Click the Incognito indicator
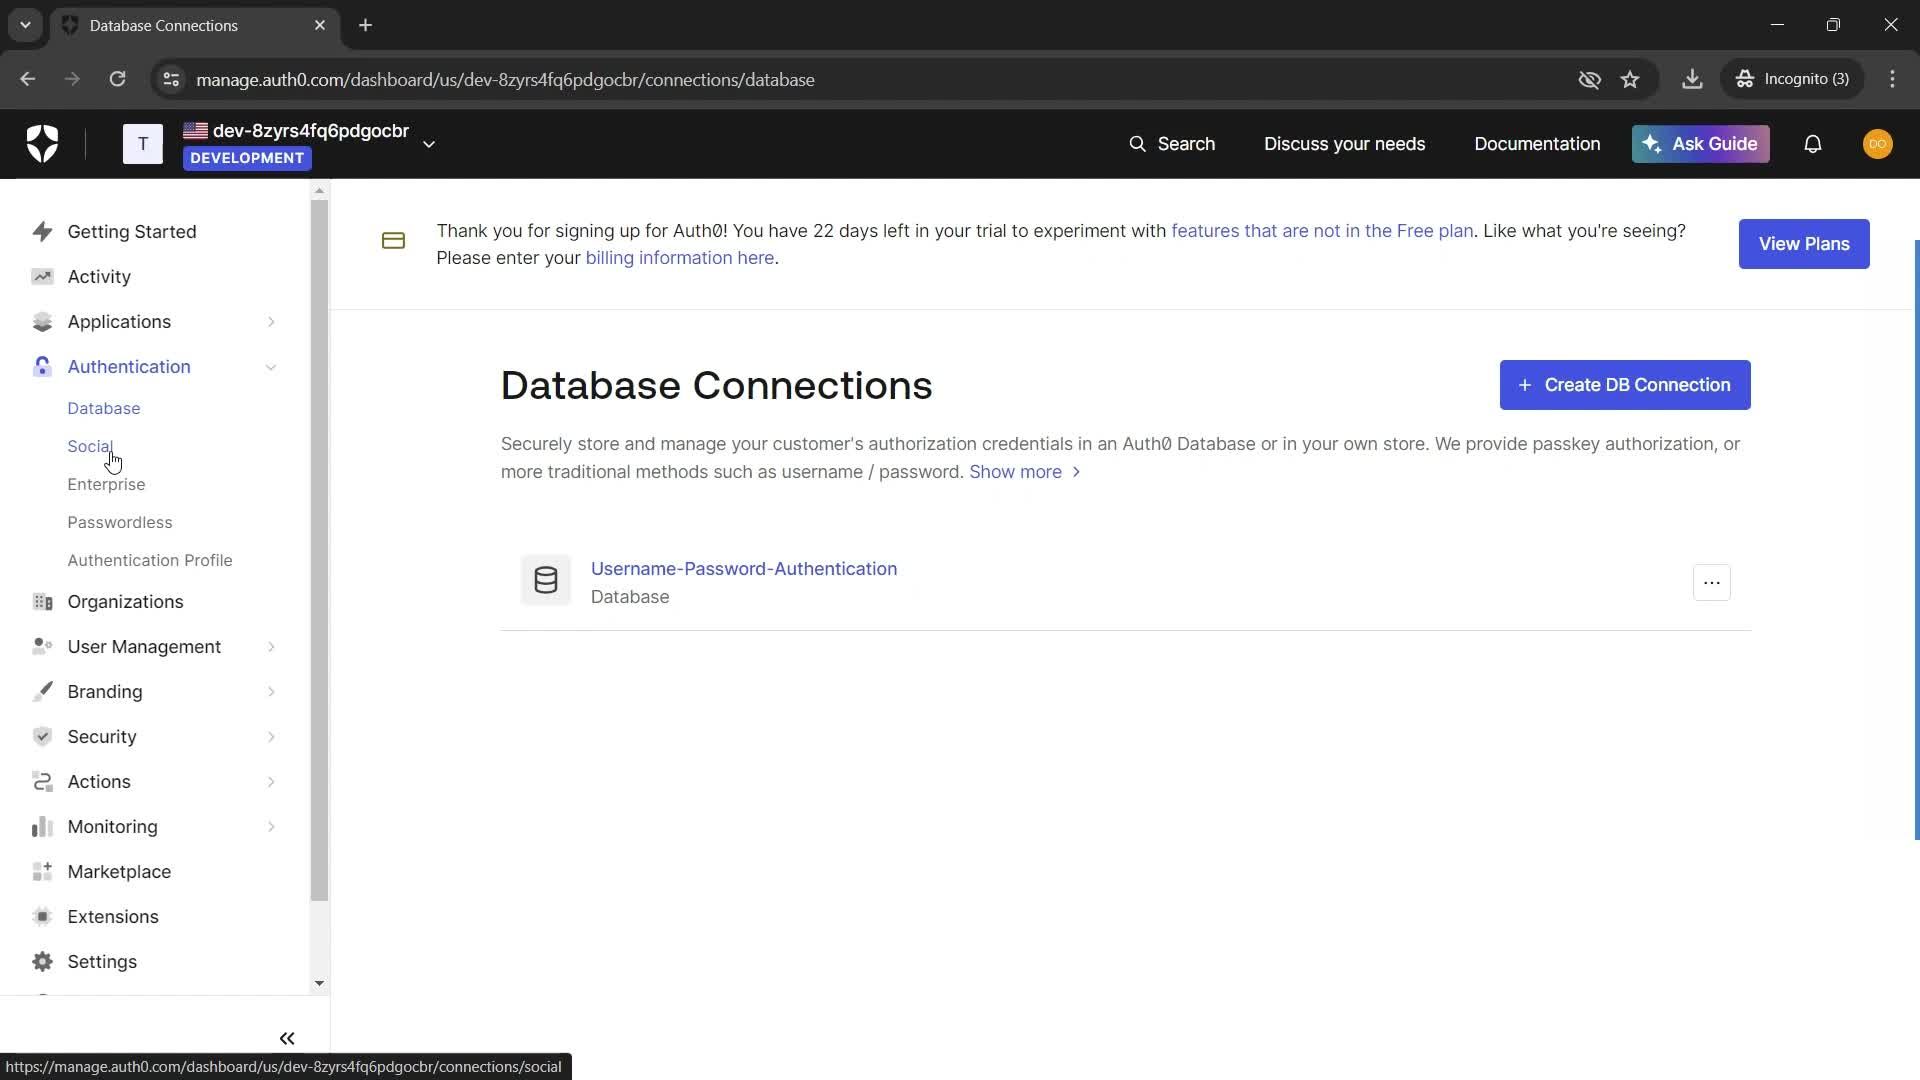This screenshot has width=1920, height=1080. coord(1792,79)
